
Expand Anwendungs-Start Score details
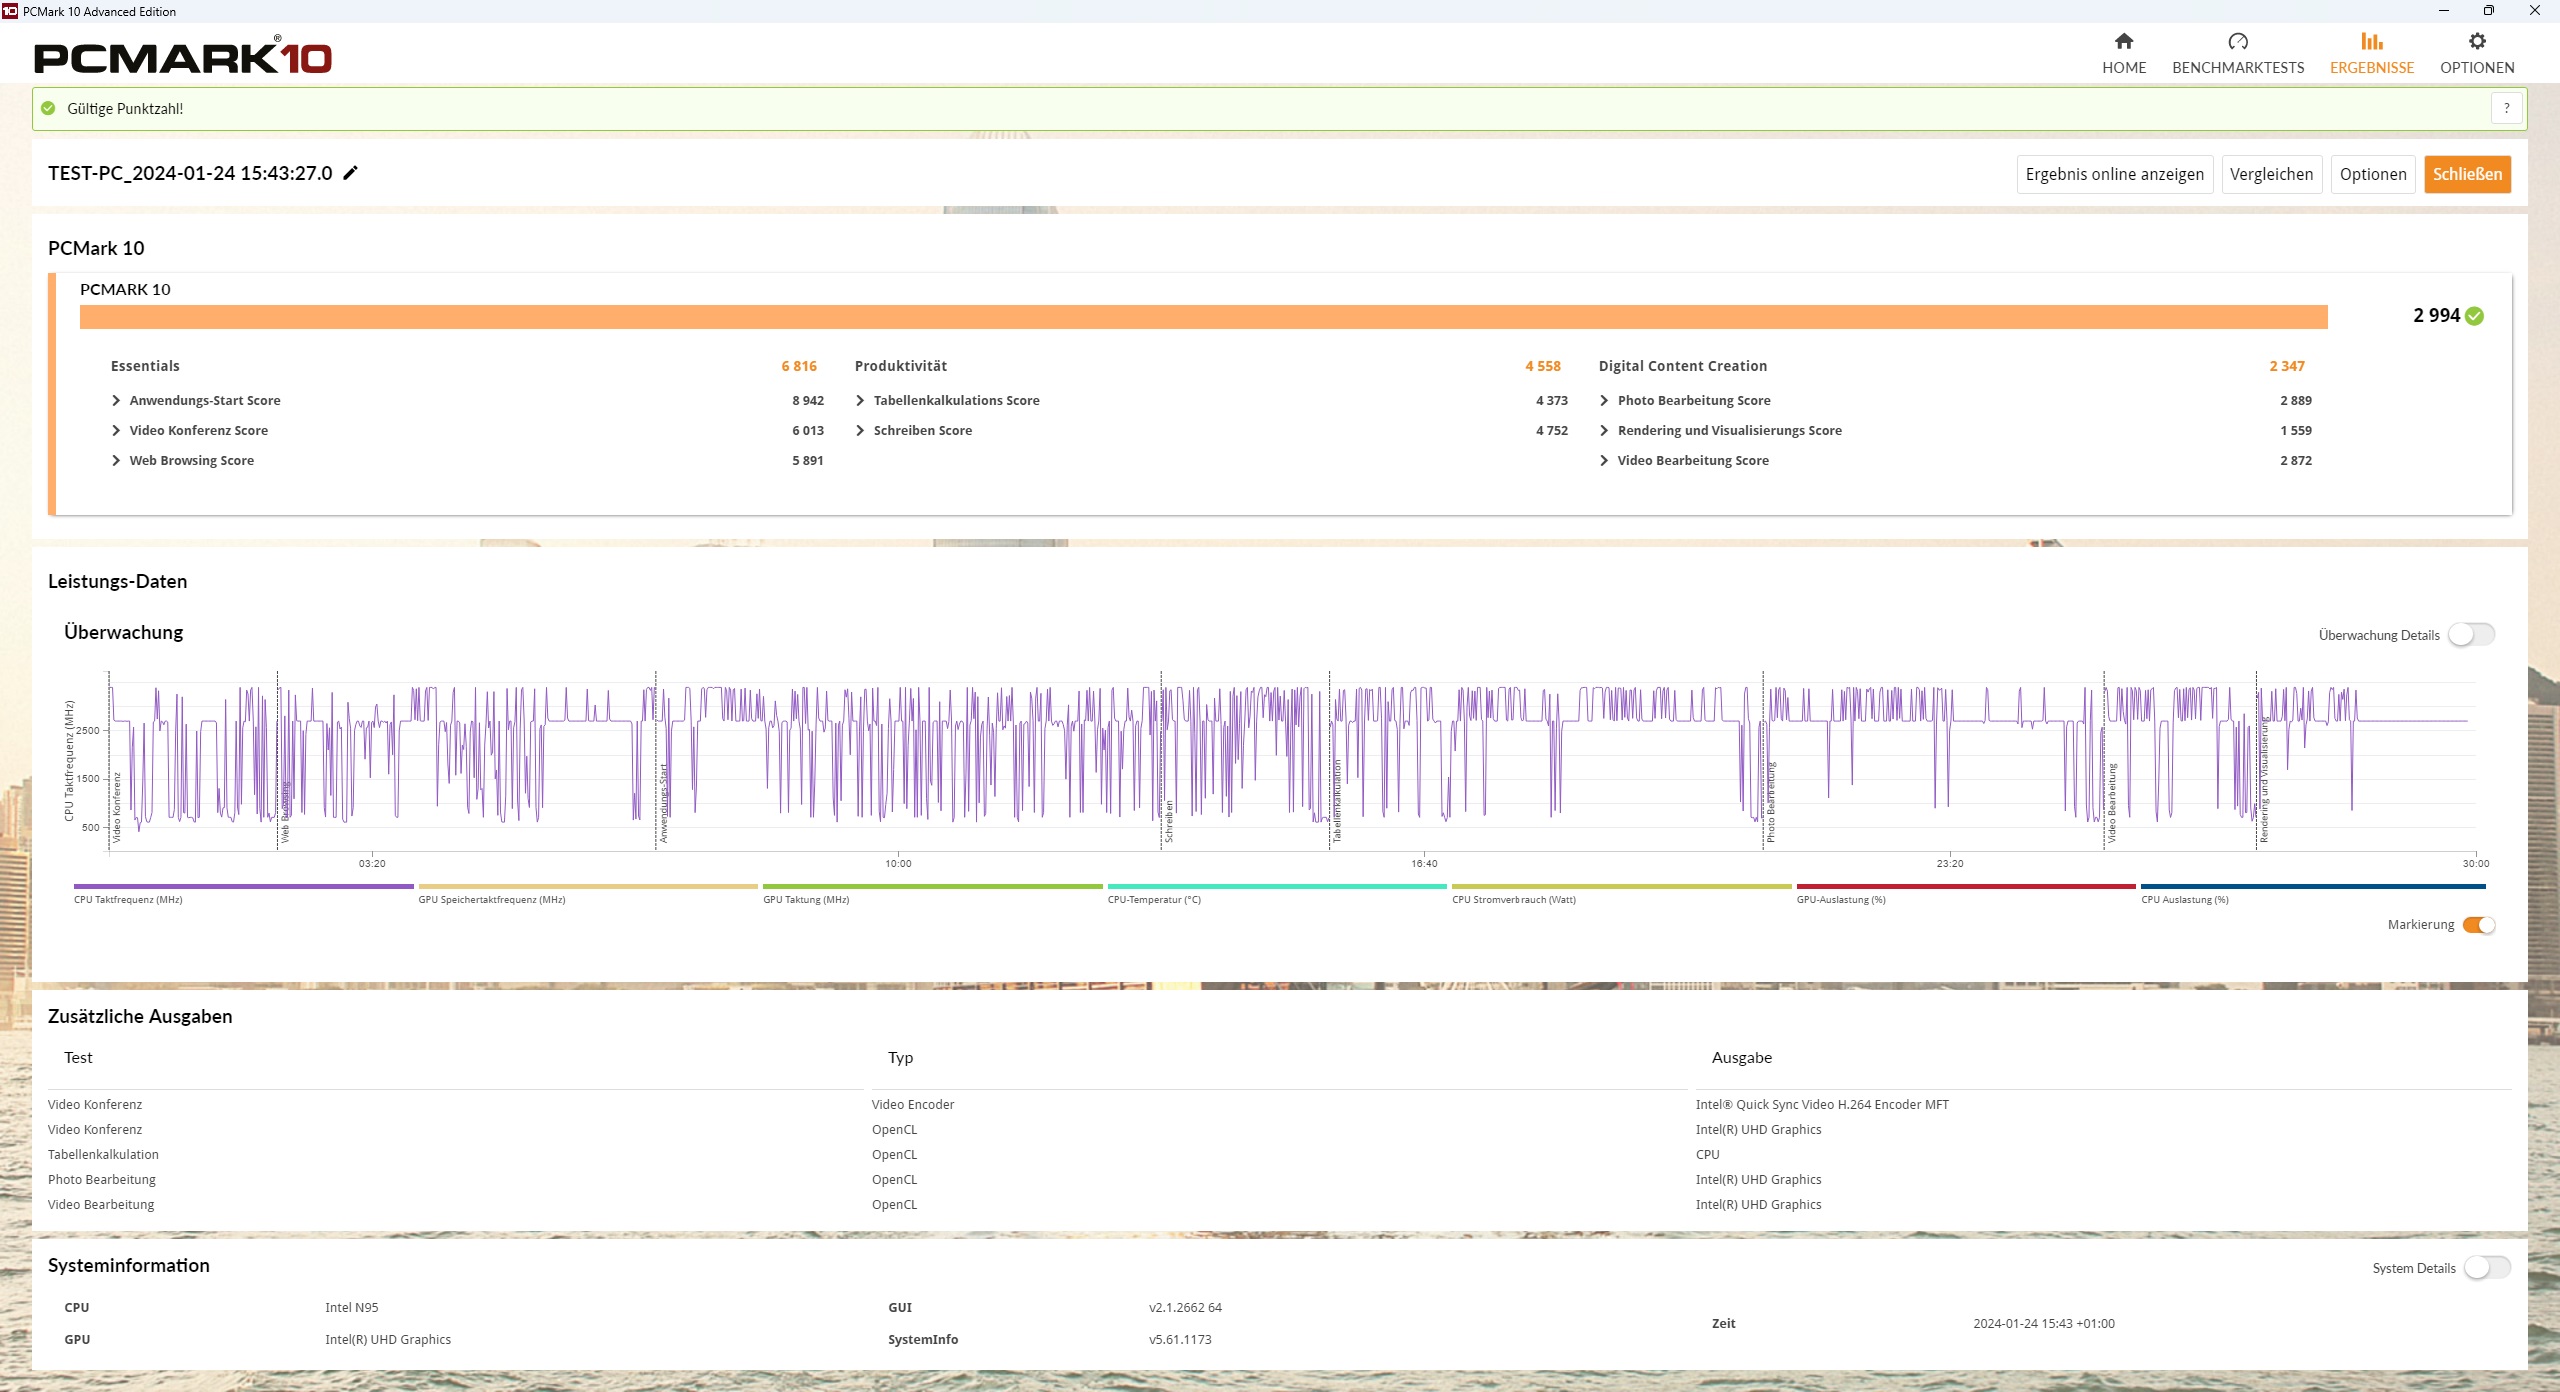tap(116, 401)
